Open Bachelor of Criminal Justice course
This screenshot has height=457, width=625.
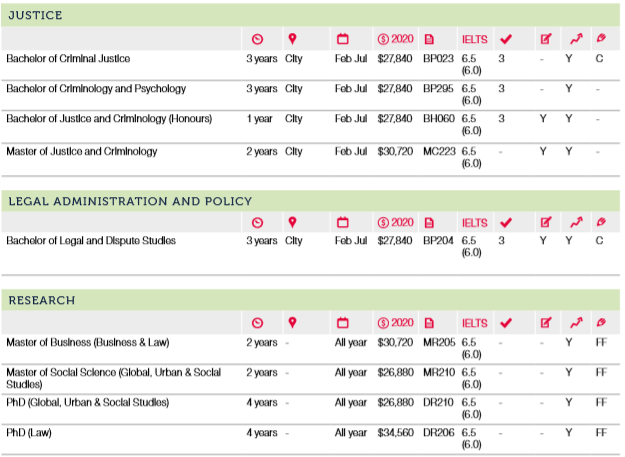tap(68, 59)
